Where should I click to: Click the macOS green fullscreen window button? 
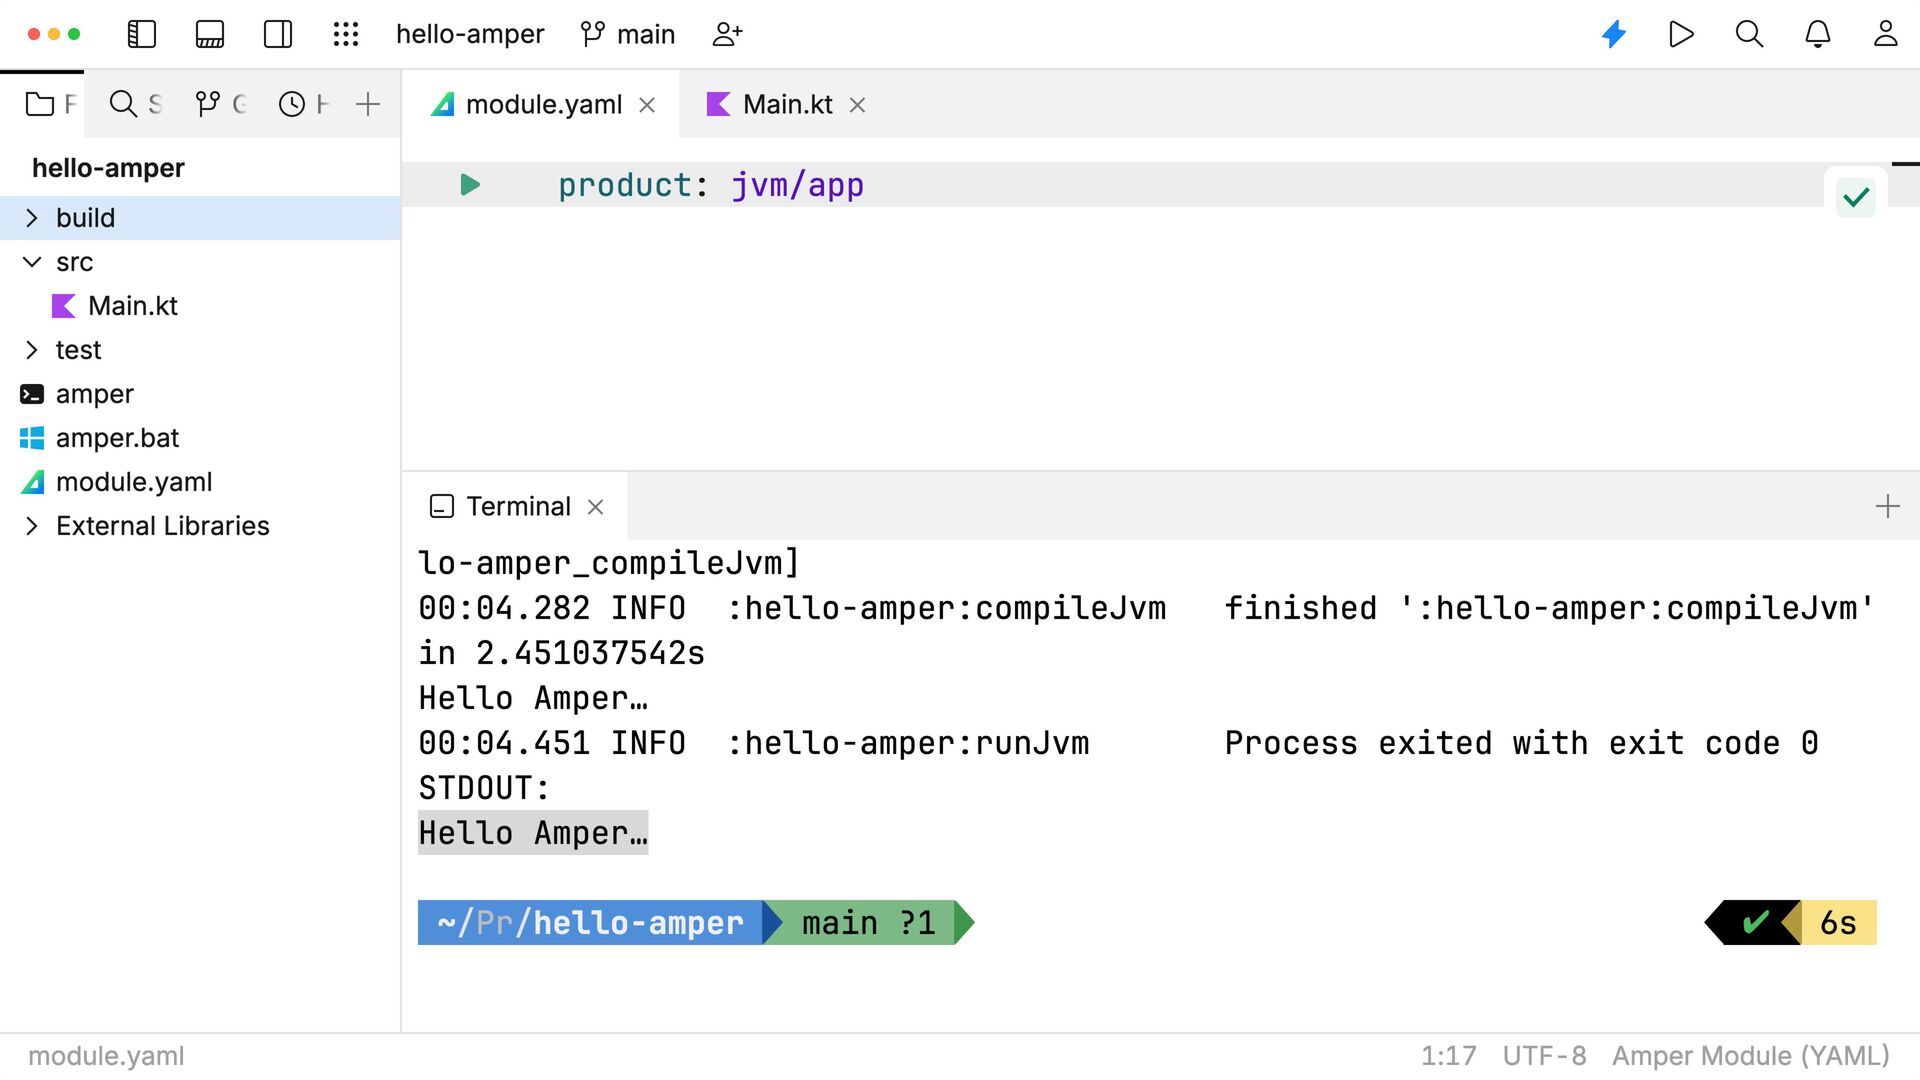click(74, 34)
